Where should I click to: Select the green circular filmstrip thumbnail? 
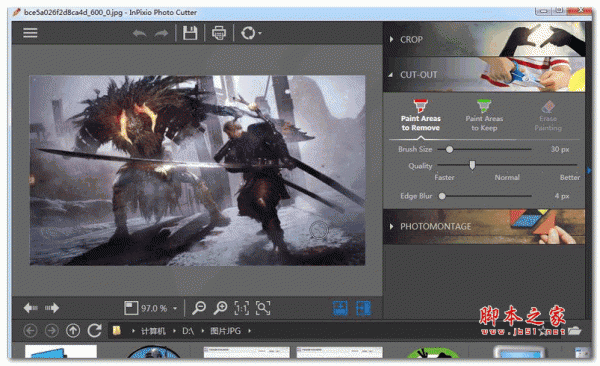(433, 353)
